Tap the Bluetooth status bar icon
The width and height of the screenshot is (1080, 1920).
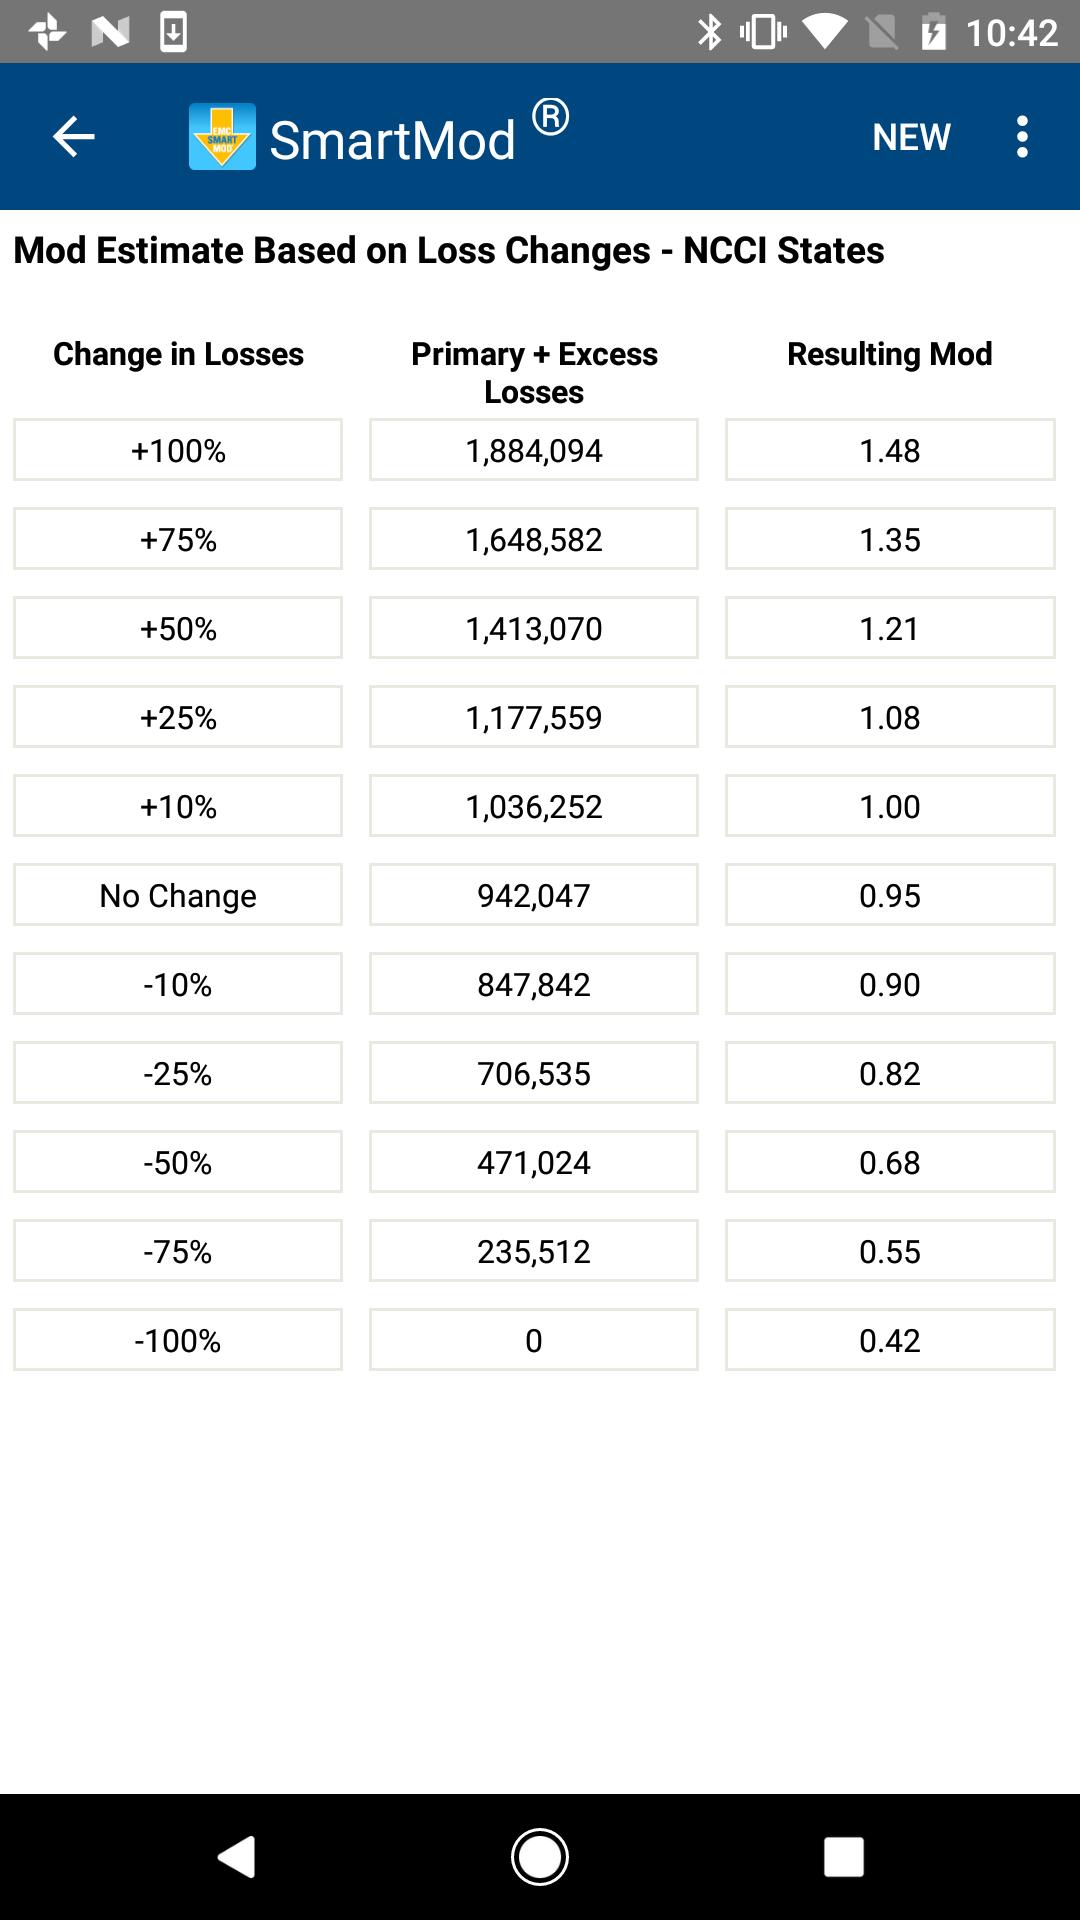709,32
